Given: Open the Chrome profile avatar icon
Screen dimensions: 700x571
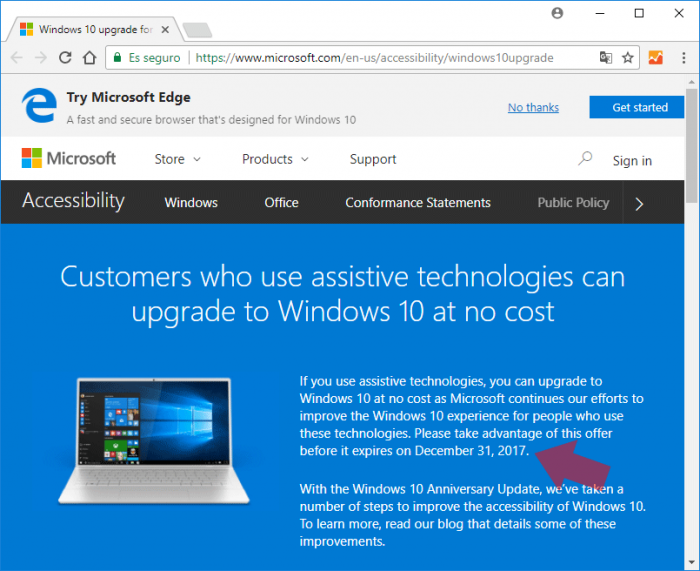Looking at the screenshot, I should click(557, 13).
